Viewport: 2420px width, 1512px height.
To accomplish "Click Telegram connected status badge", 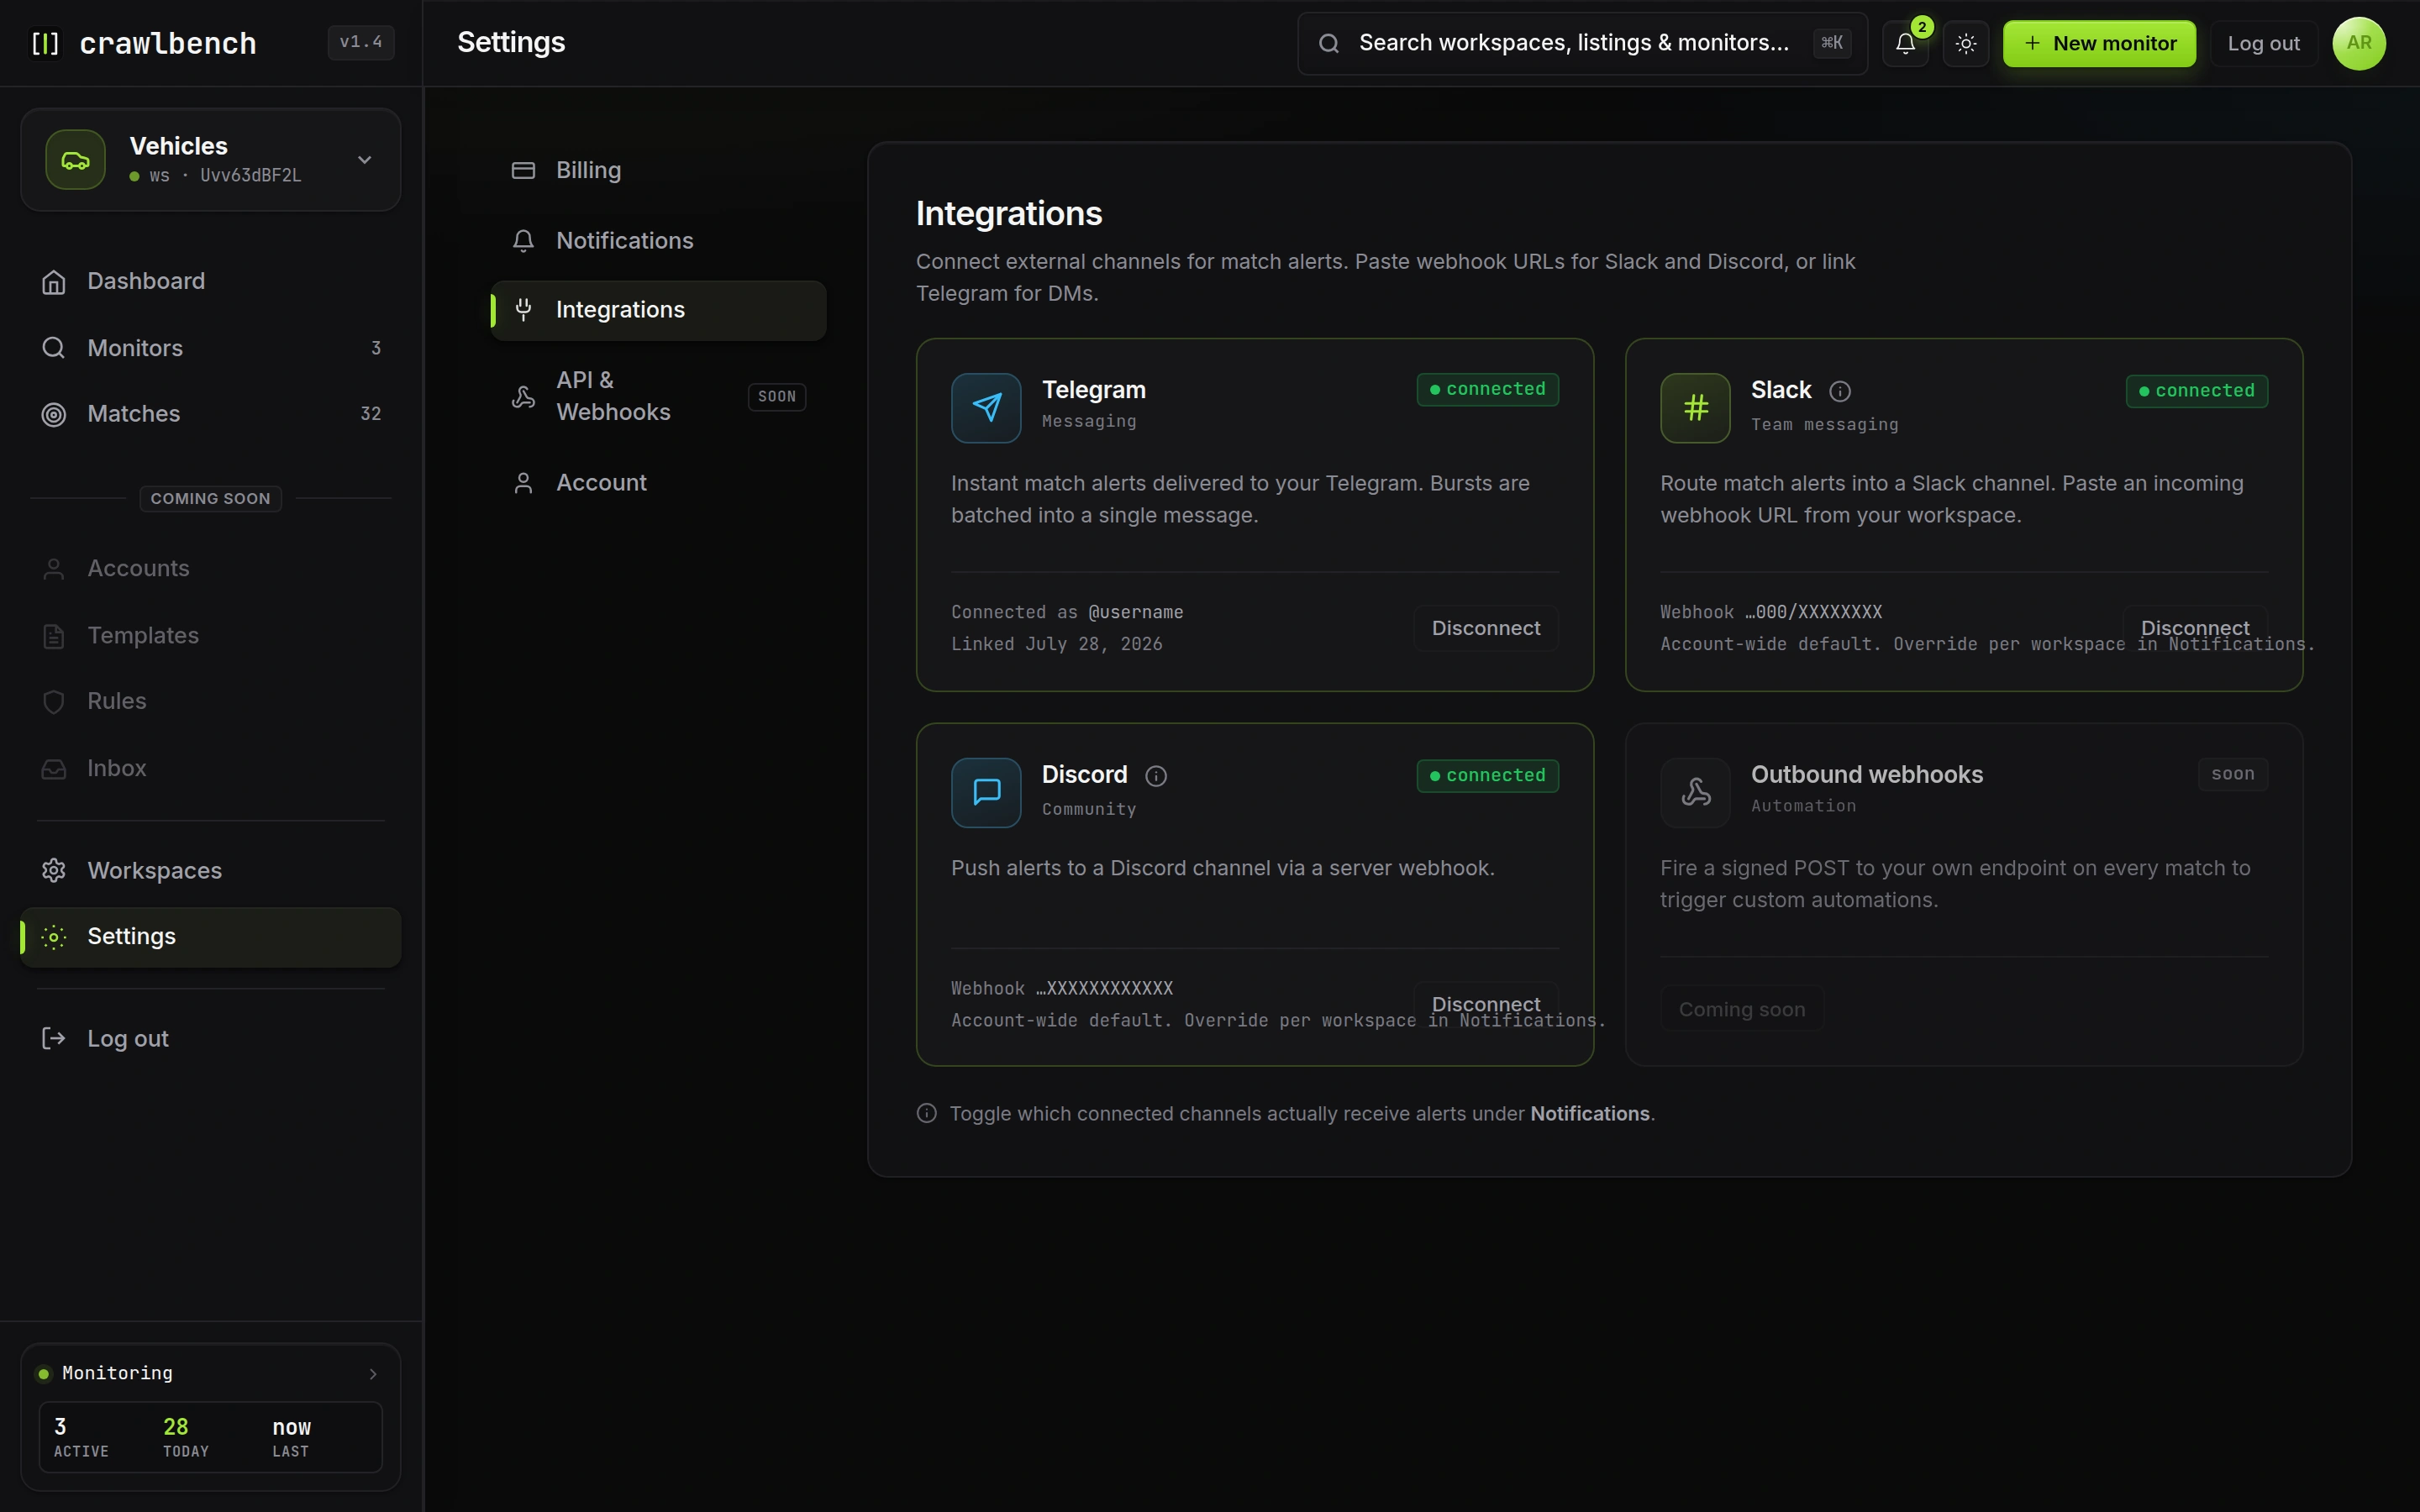I will tap(1487, 389).
